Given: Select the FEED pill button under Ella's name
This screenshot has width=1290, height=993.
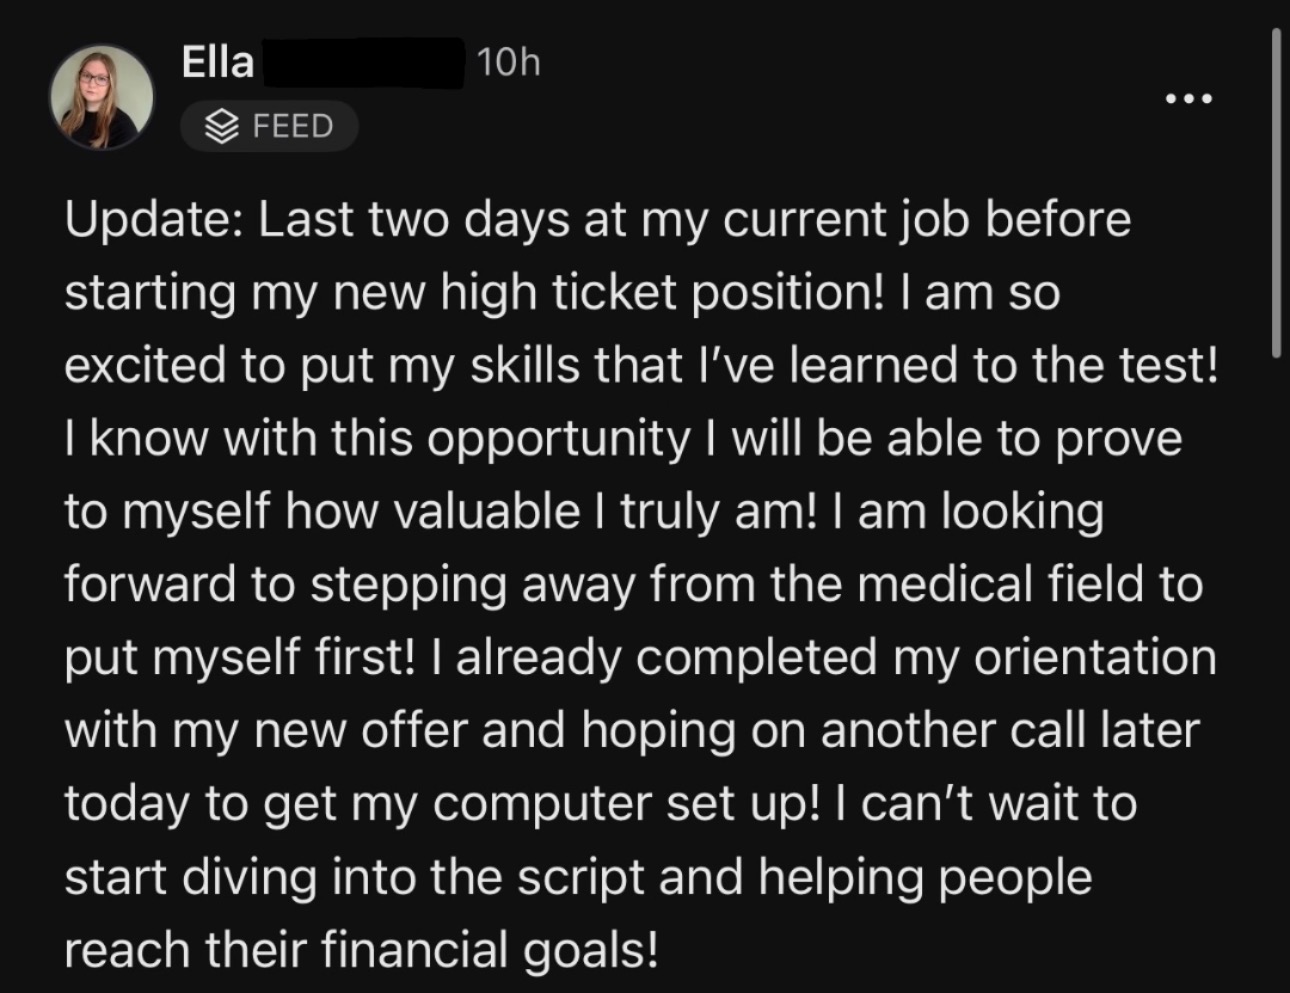Looking at the screenshot, I should [270, 126].
